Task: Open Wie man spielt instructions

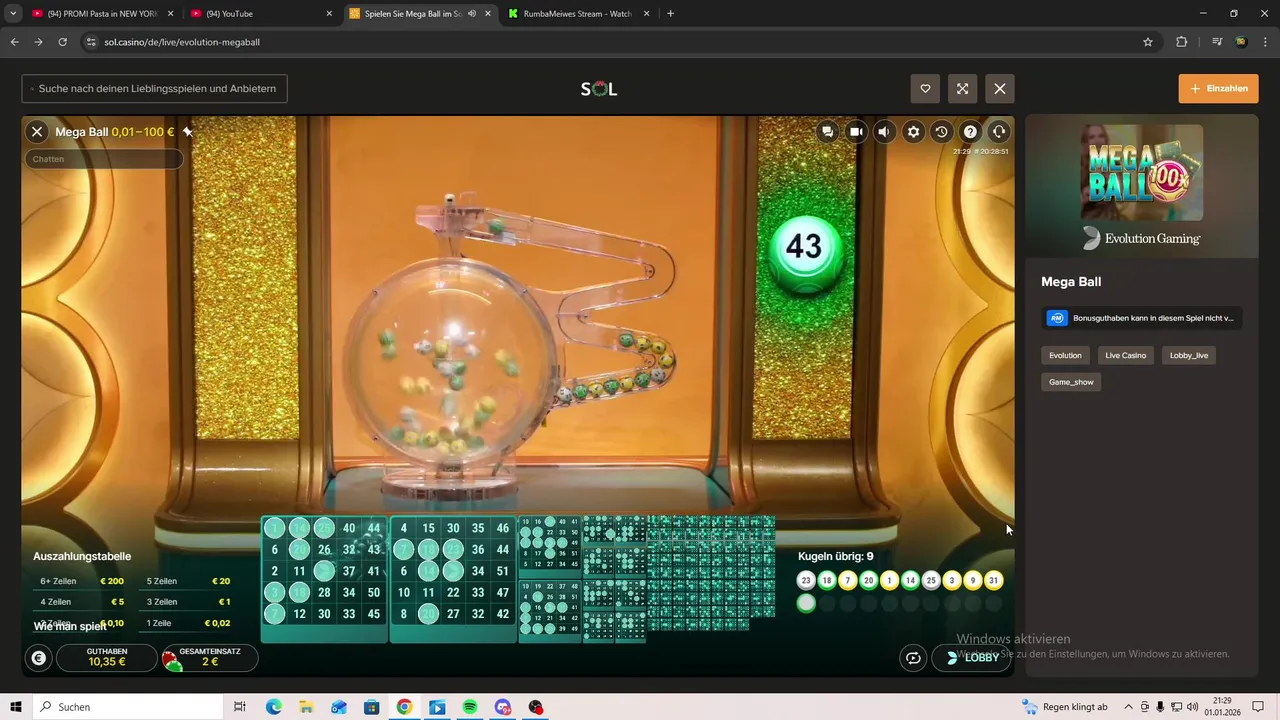Action: [x=70, y=626]
